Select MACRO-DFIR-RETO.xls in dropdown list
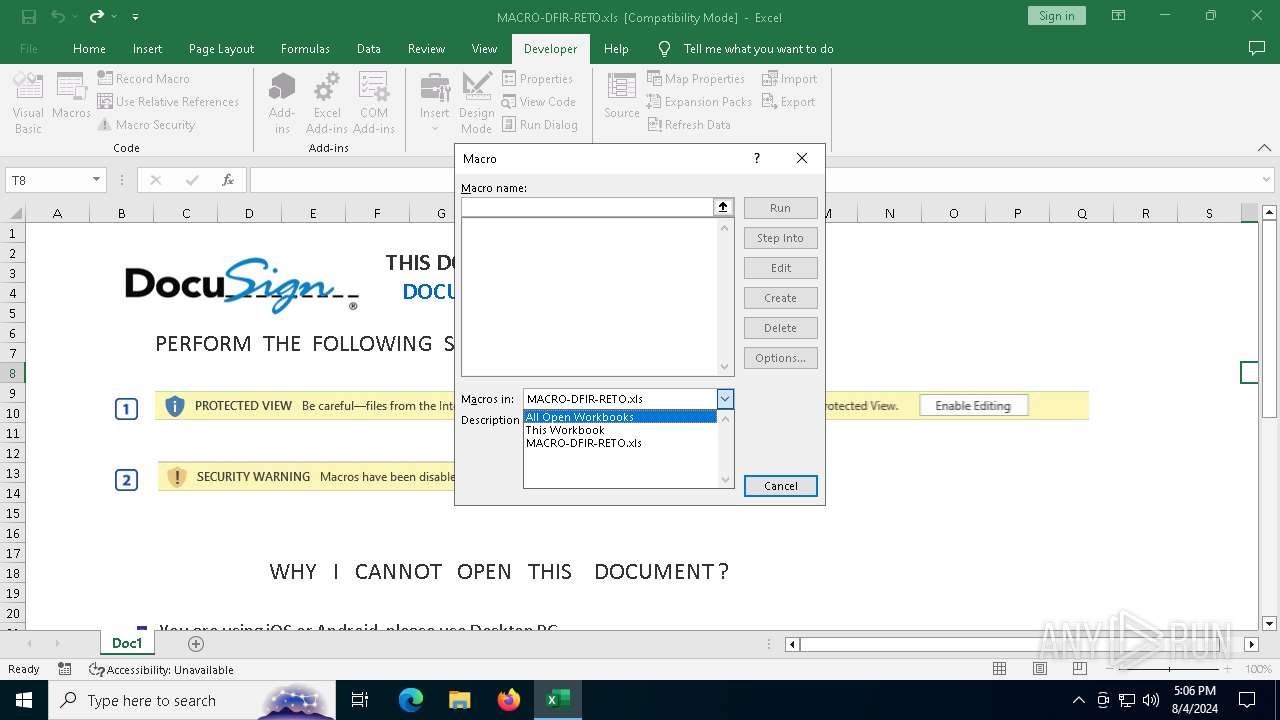This screenshot has width=1280, height=720. (620, 443)
